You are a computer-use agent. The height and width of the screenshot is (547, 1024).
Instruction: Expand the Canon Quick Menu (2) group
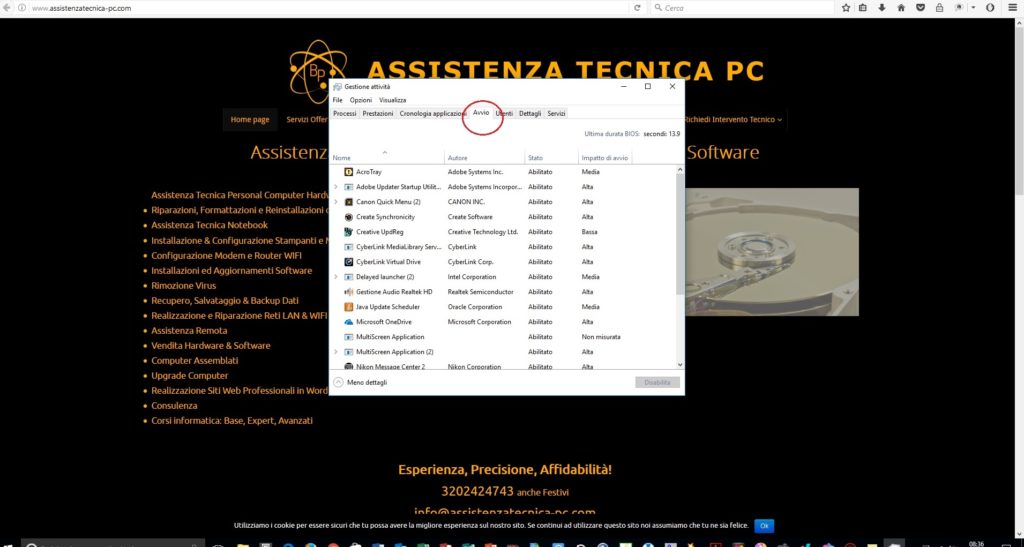pyautogui.click(x=336, y=202)
